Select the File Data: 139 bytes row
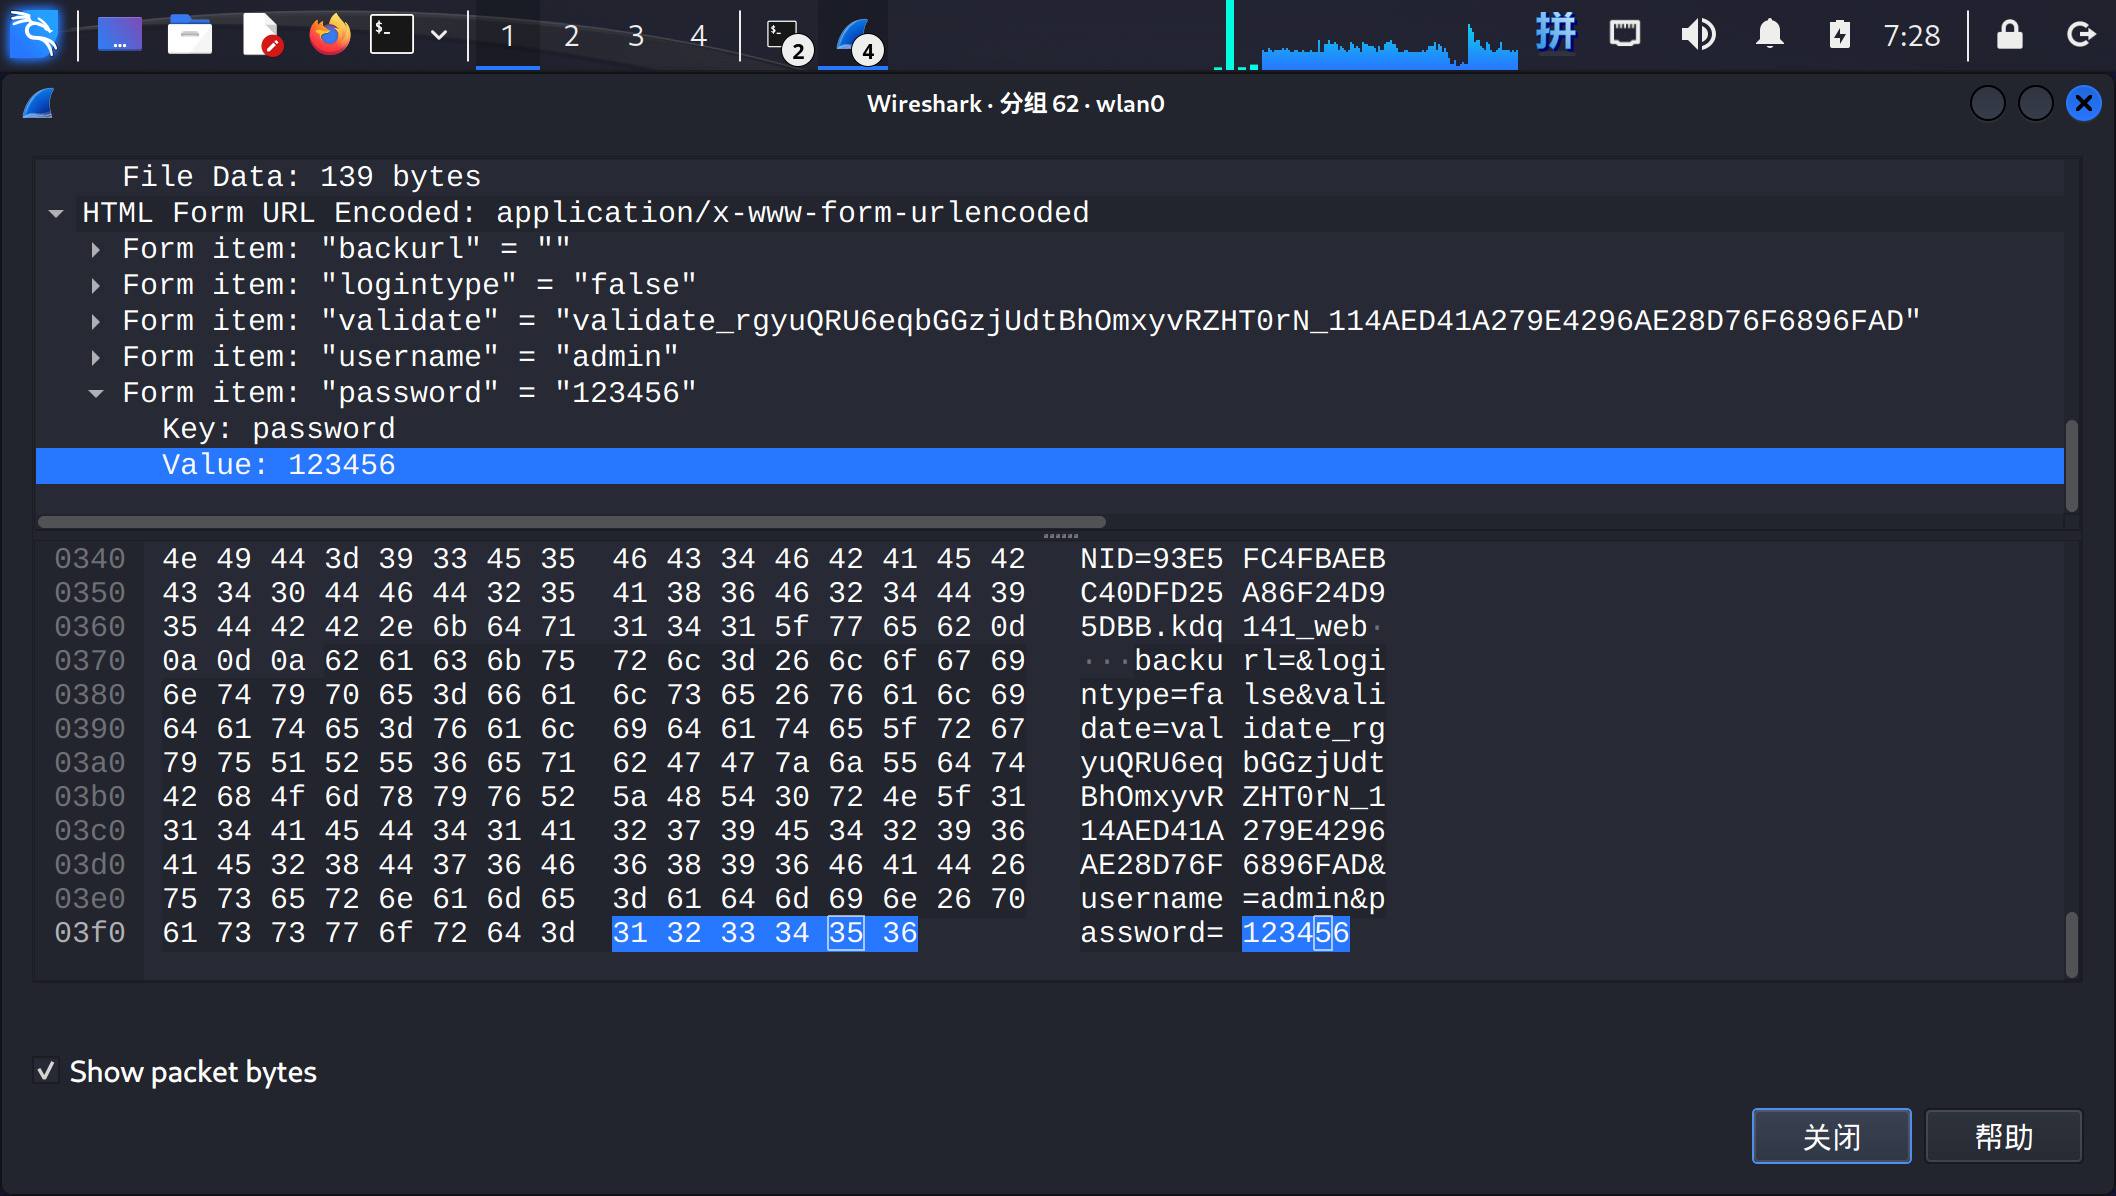 (x=1050, y=177)
